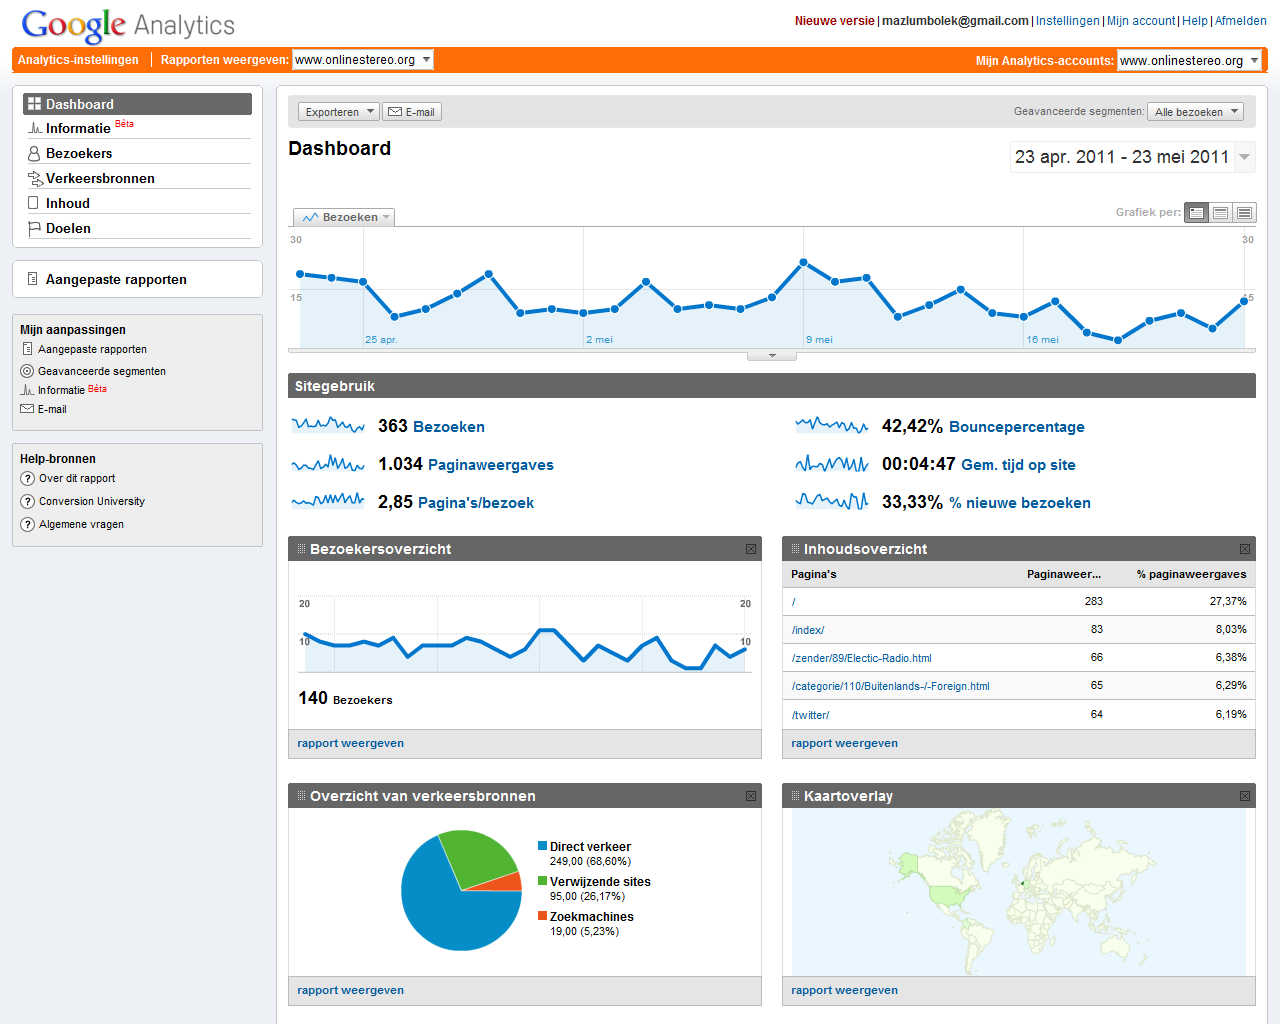The image size is (1280, 1024).
Task: Close the Kaartoverlay widget
Action: [1245, 796]
